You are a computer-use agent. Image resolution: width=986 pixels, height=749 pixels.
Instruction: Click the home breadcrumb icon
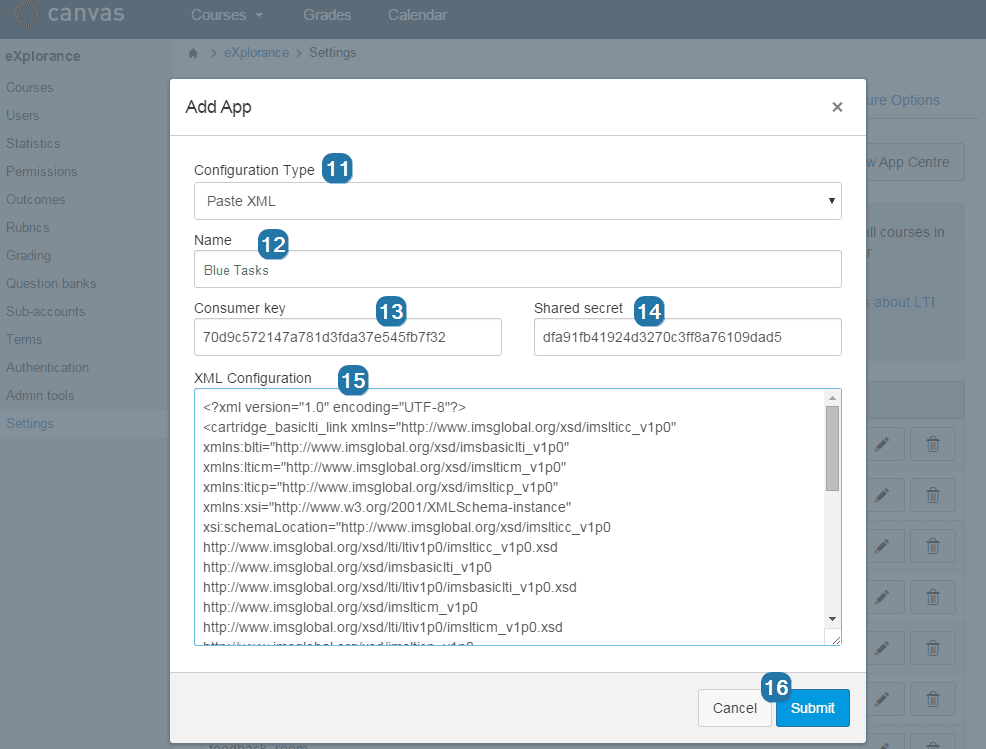193,53
